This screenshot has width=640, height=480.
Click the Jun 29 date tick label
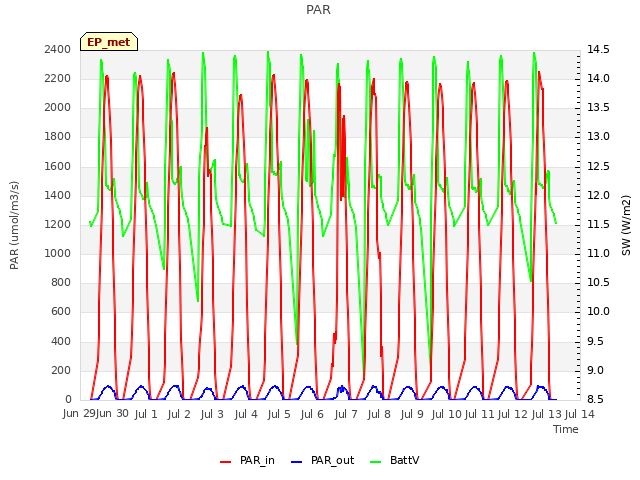[79, 414]
